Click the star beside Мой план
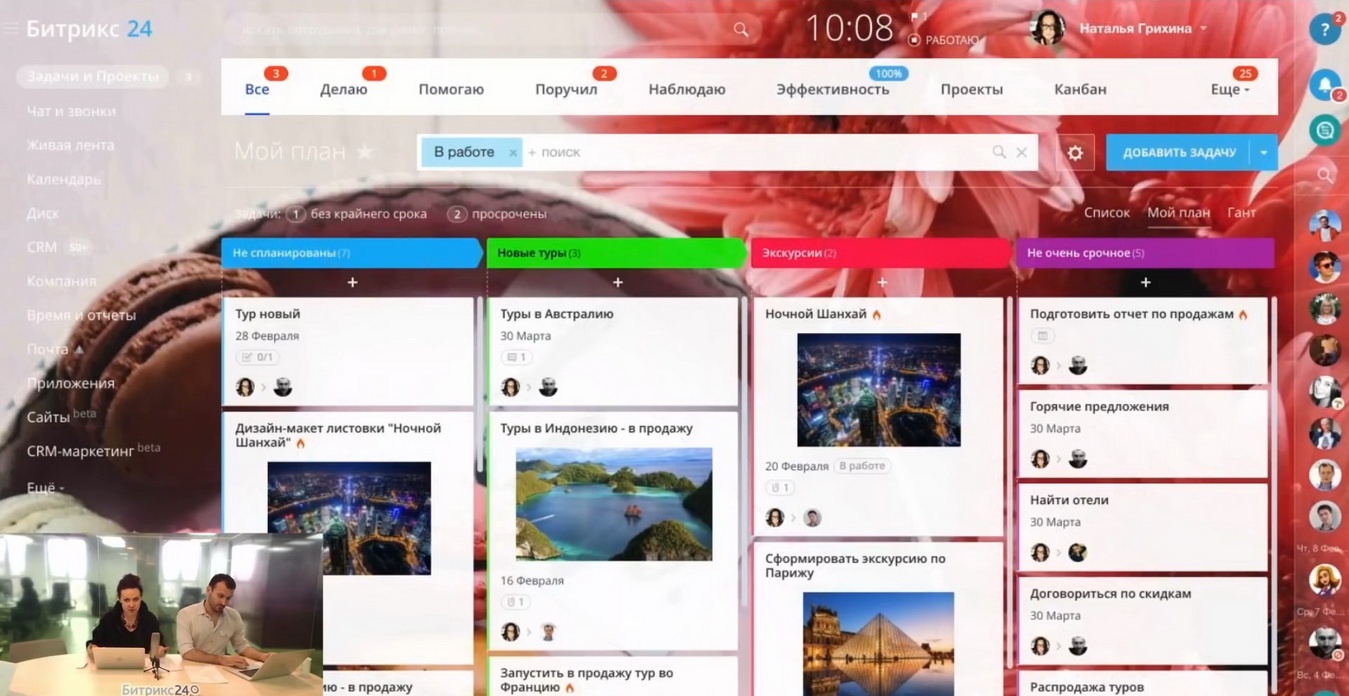1349x696 pixels. click(365, 152)
